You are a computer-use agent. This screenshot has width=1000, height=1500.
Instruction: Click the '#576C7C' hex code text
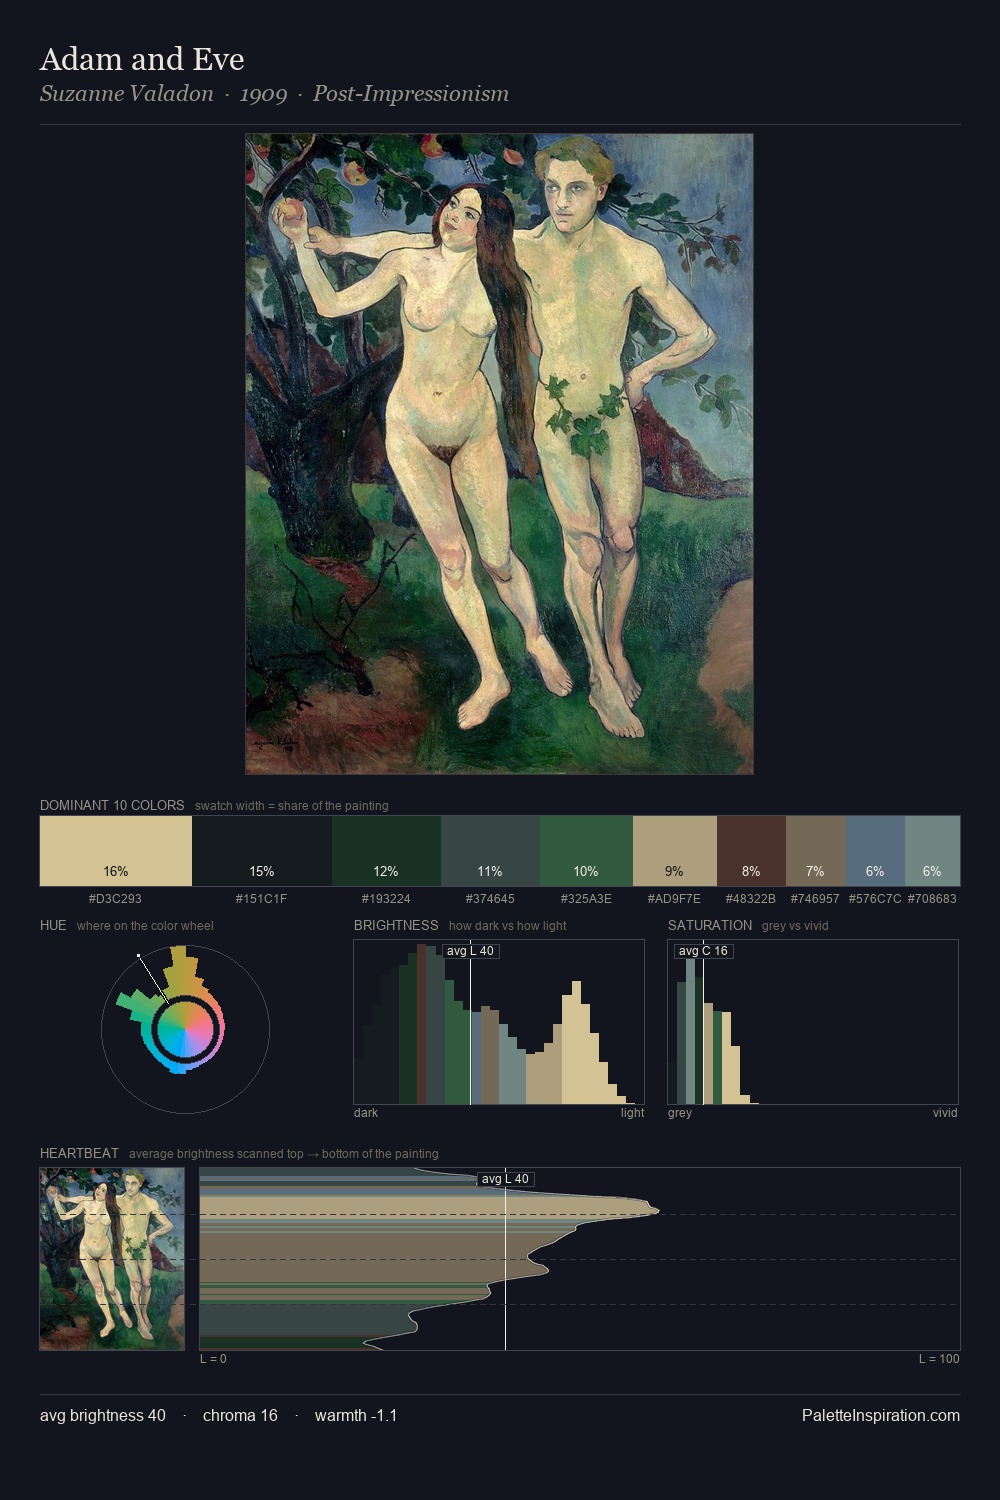pos(875,899)
